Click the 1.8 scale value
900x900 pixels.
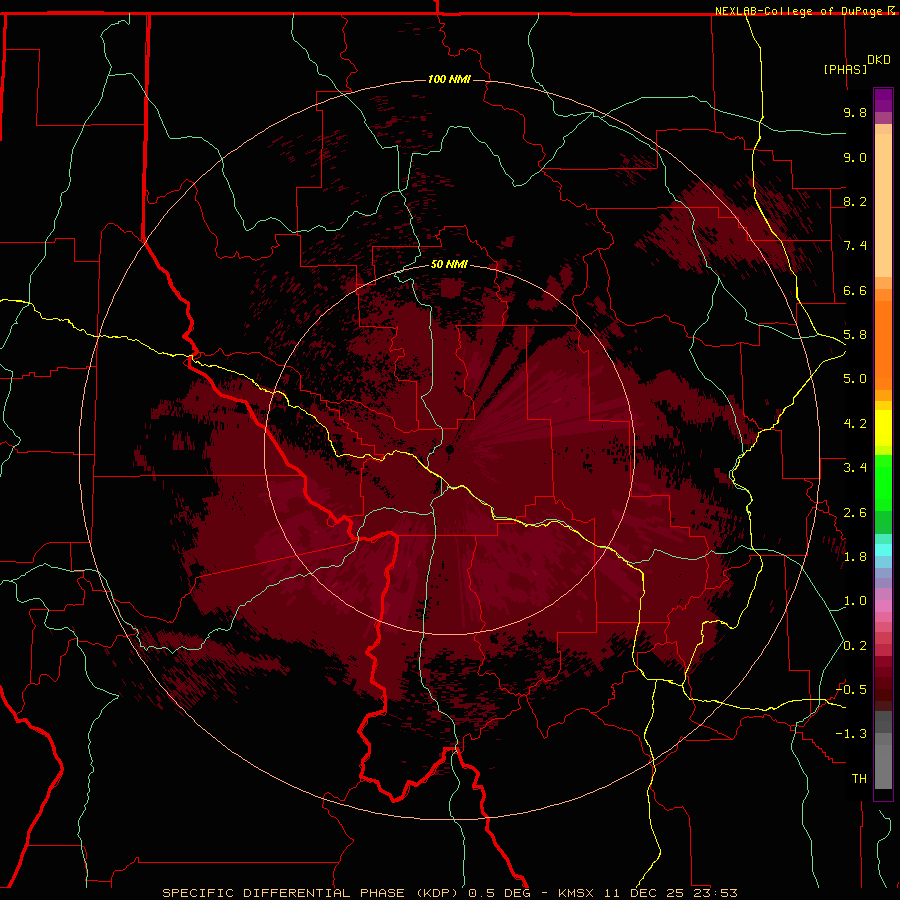coord(855,557)
